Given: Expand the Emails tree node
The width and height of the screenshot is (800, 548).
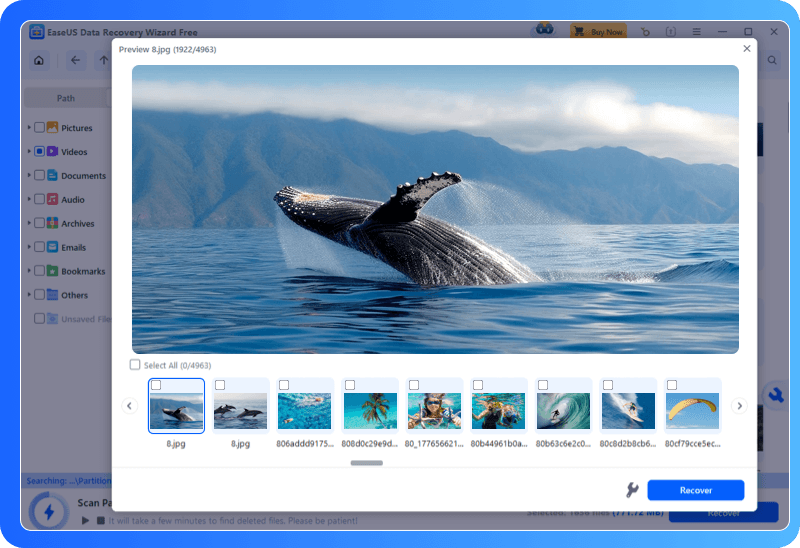Looking at the screenshot, I should [x=29, y=247].
